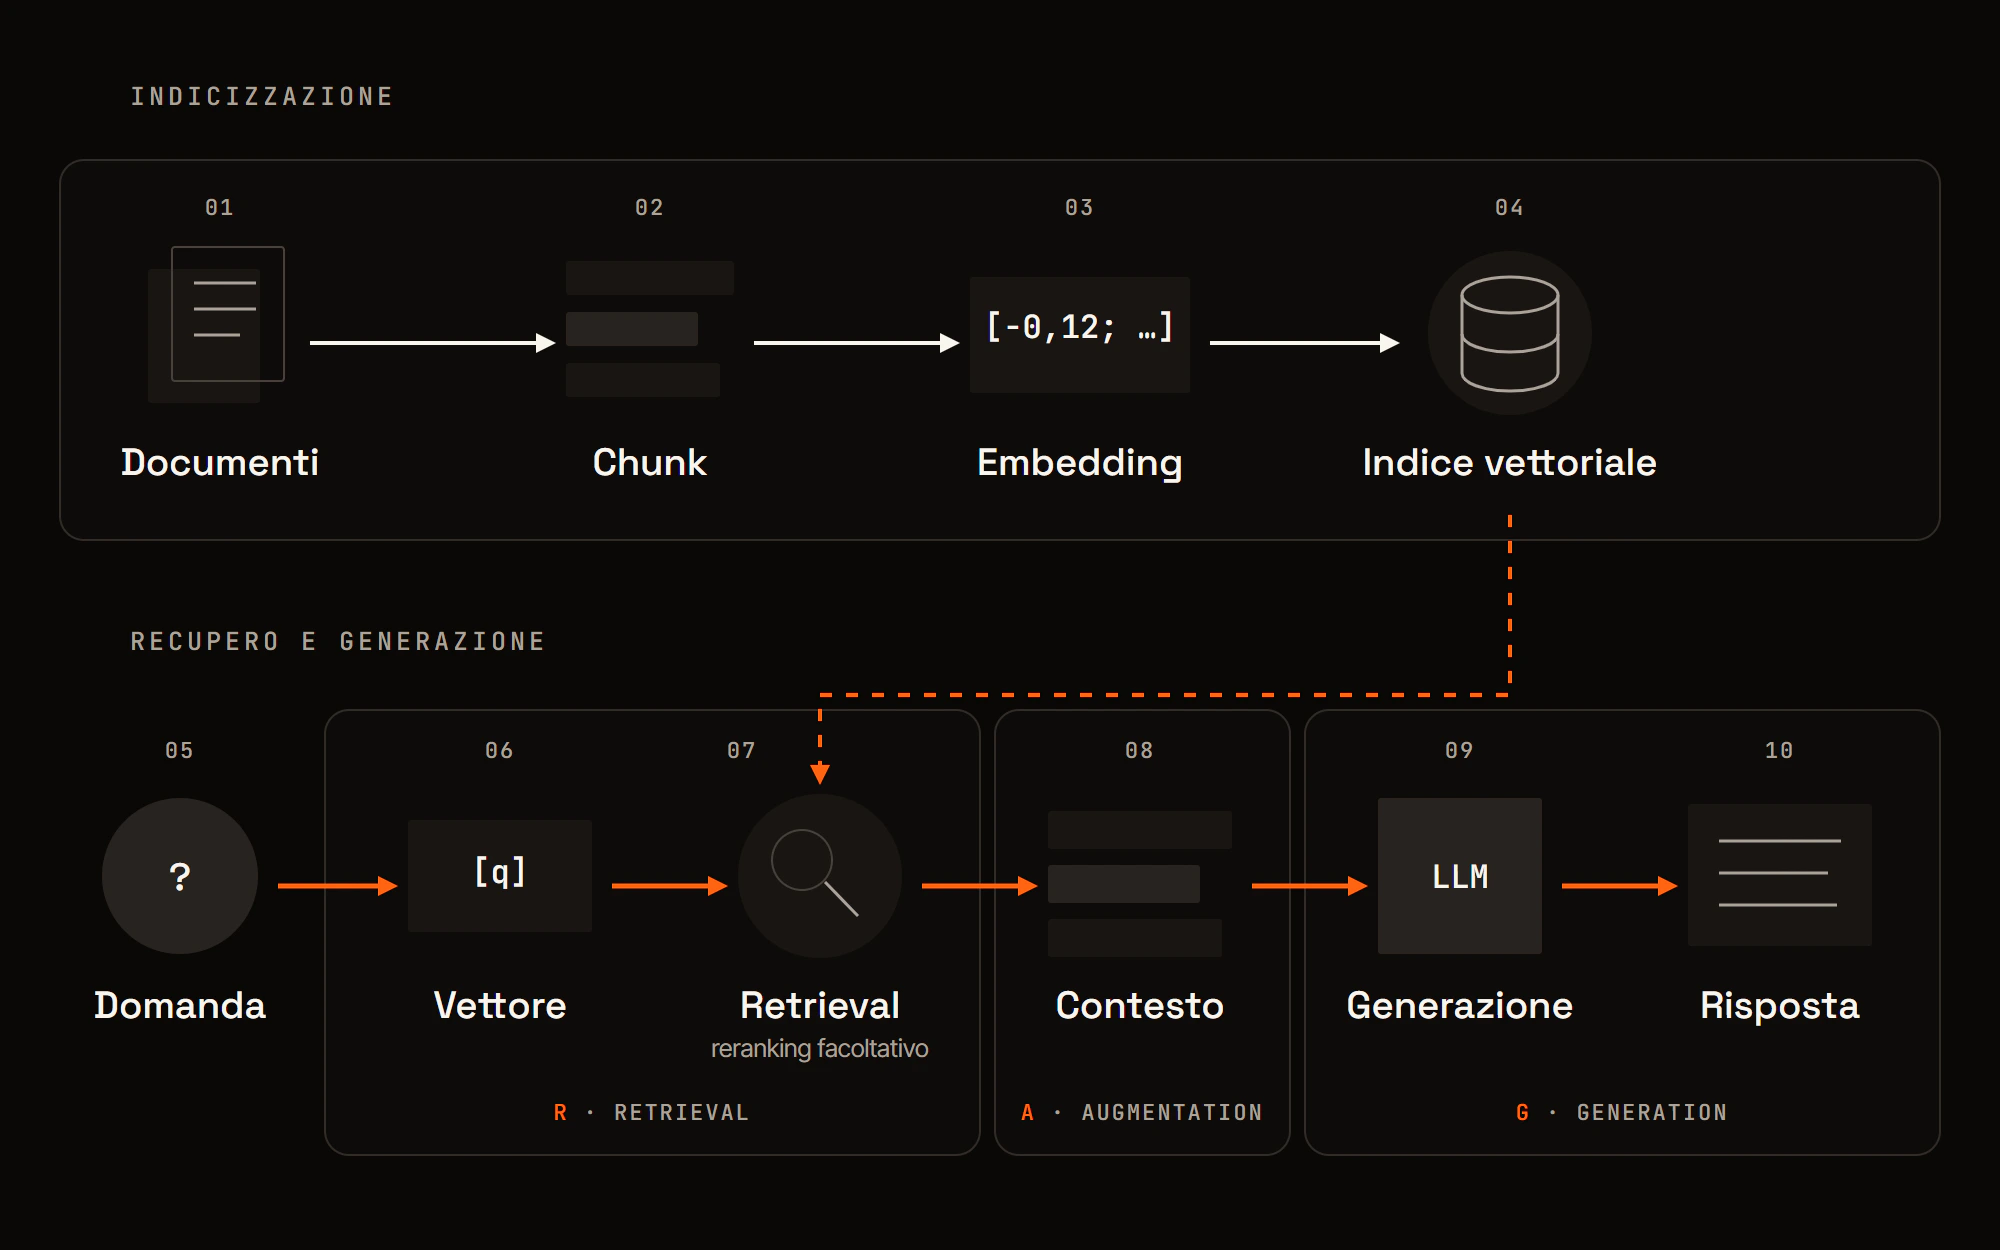Click the Chunk label
Screen dimensions: 2000x1250
click(650, 463)
